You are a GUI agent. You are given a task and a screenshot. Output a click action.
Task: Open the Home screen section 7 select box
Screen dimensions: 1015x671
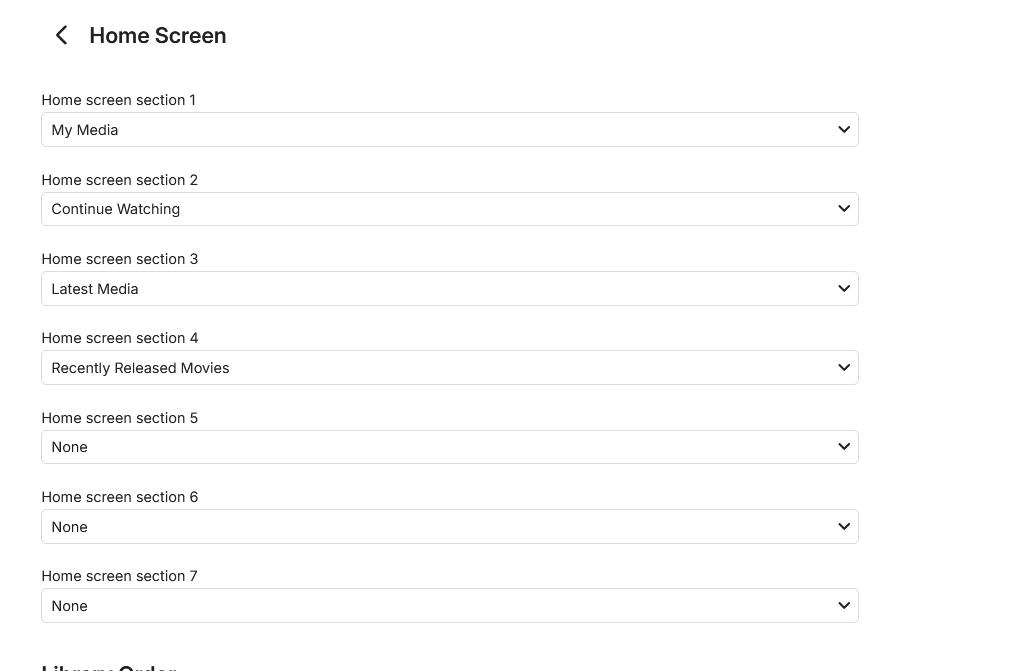click(449, 606)
